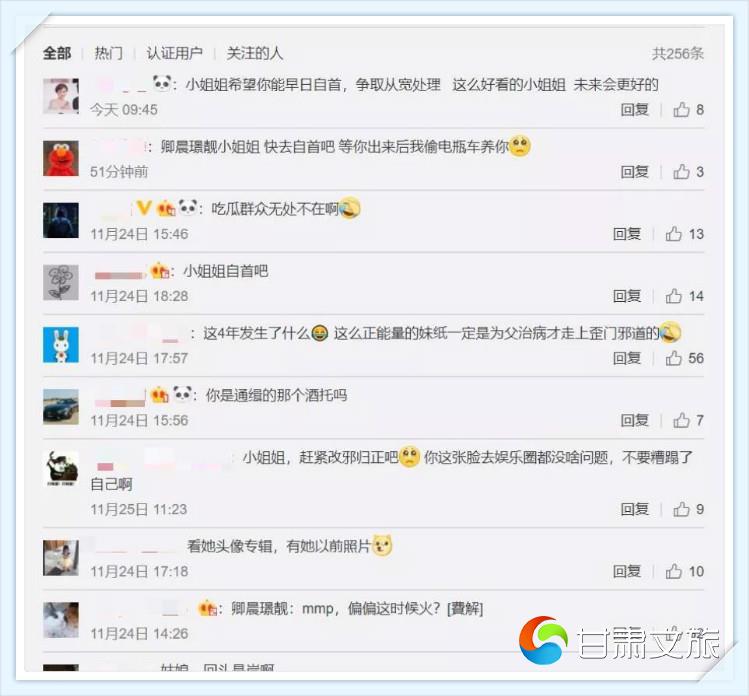Like the 18:28 comment with 14 likes
The height and width of the screenshot is (696, 749).
pyautogui.click(x=674, y=296)
